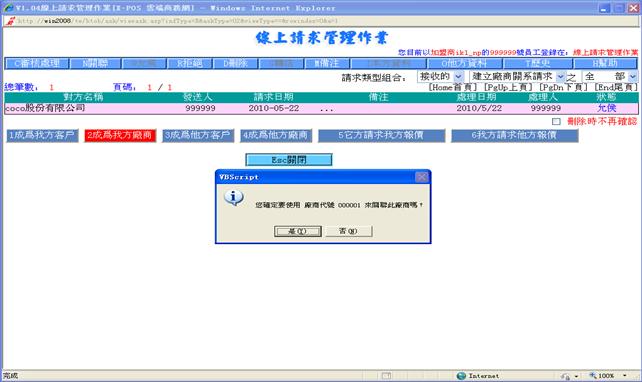642x382 pixels.
Task: Open the 全部 status filter dropdown
Action: click(x=633, y=77)
